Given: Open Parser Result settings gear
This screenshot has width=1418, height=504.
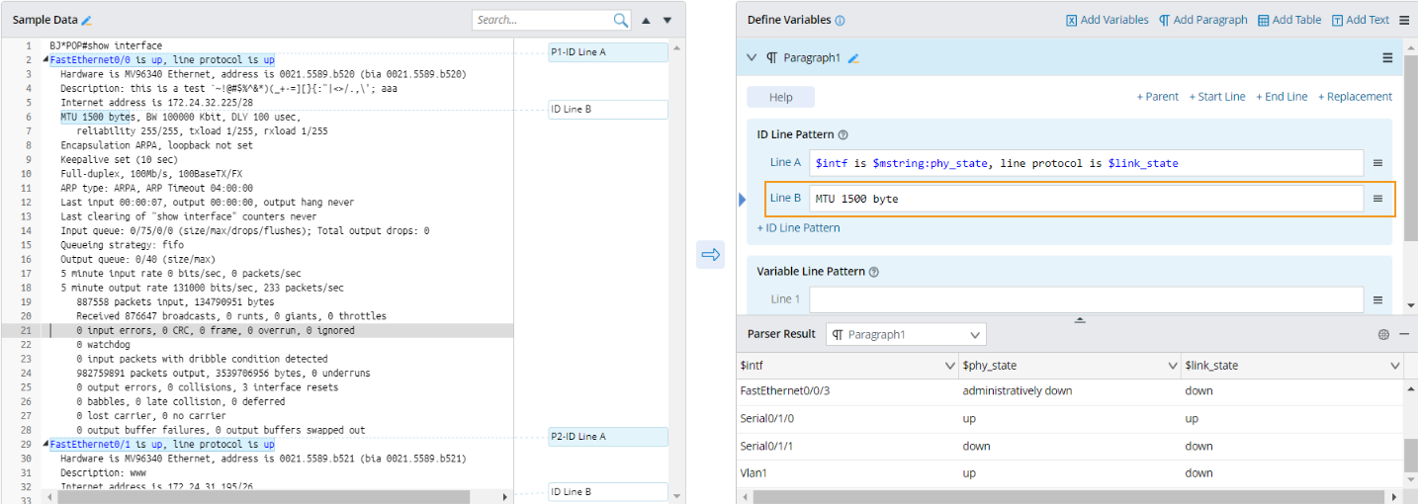Looking at the screenshot, I should coord(1384,334).
